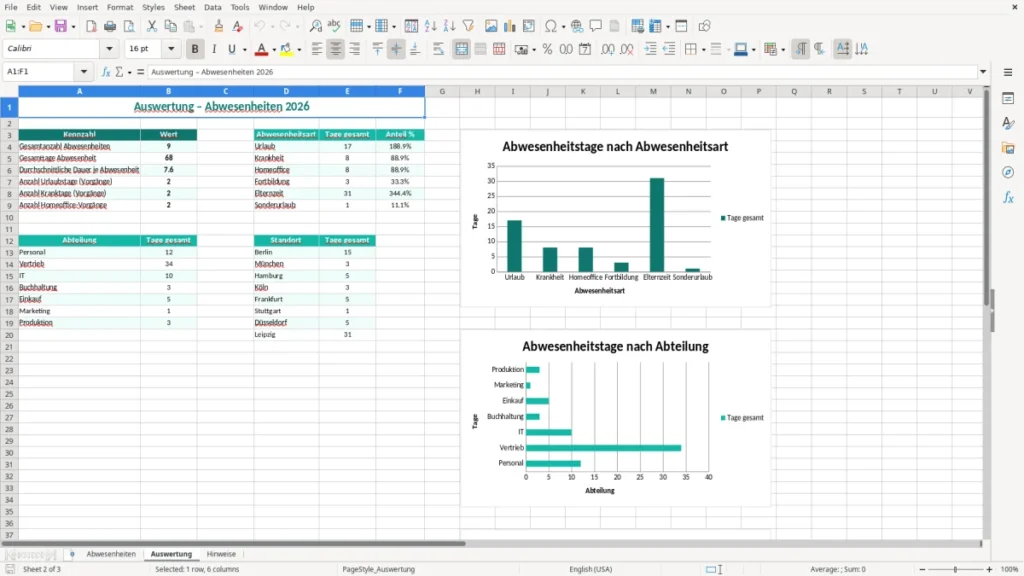Image resolution: width=1024 pixels, height=576 pixels.
Task: Toggle Center Horizontally alignment
Action: point(336,49)
